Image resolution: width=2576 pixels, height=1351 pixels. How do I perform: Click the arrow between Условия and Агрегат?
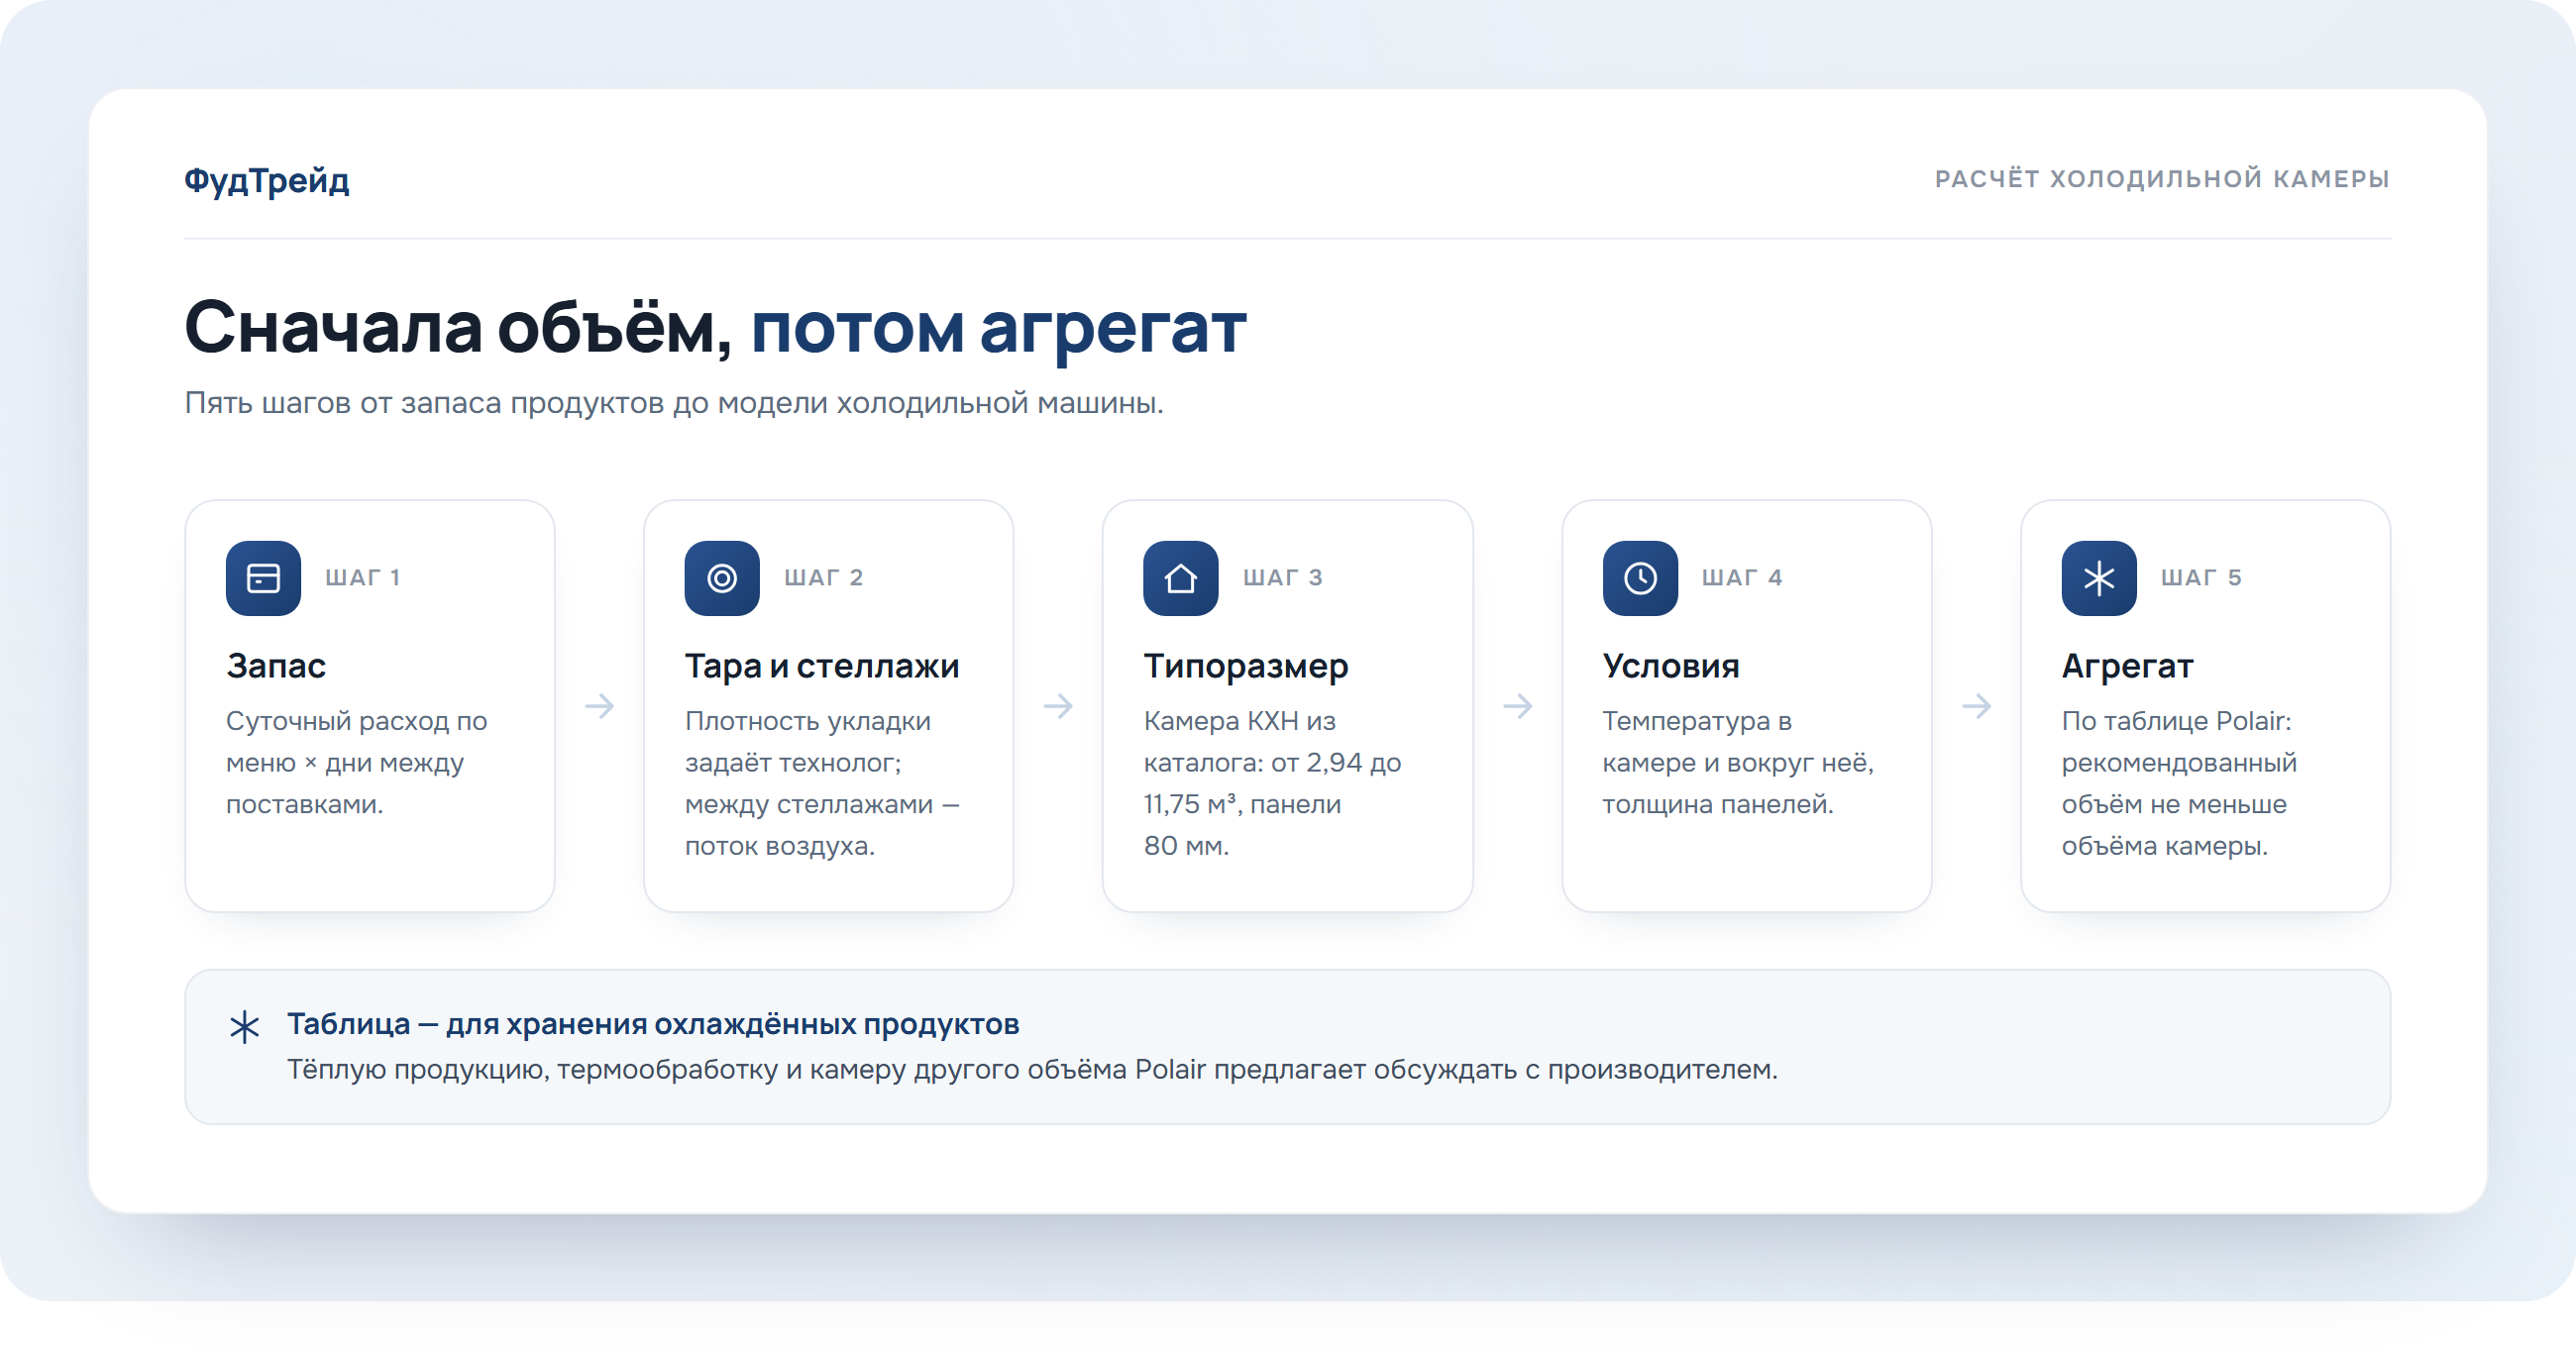coord(1976,706)
